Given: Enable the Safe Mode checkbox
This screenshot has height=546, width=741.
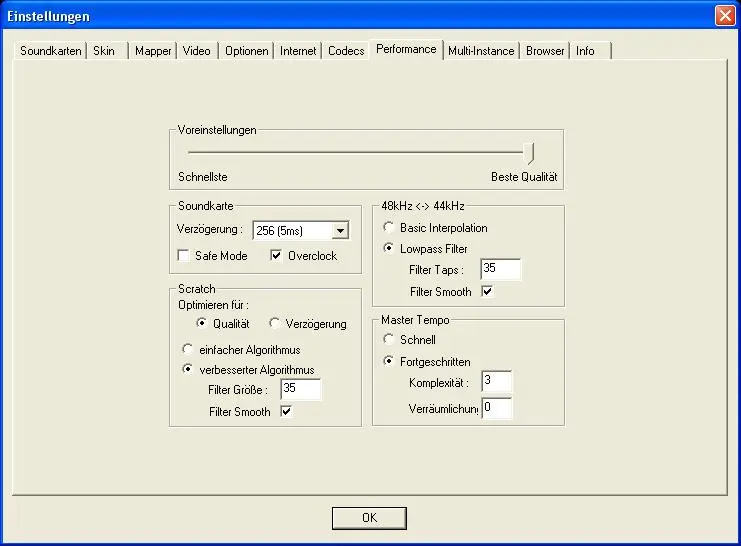Looking at the screenshot, I should coord(184,256).
